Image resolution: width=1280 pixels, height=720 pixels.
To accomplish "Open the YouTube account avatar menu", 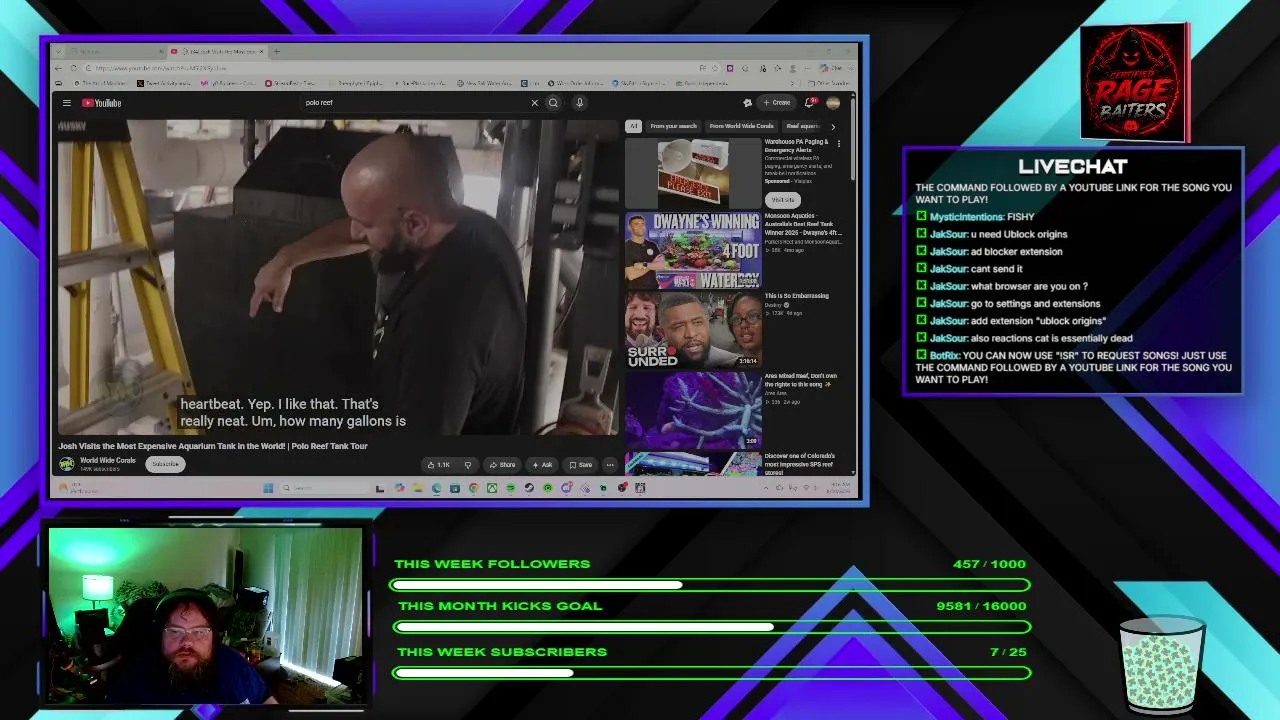I will 833,103.
